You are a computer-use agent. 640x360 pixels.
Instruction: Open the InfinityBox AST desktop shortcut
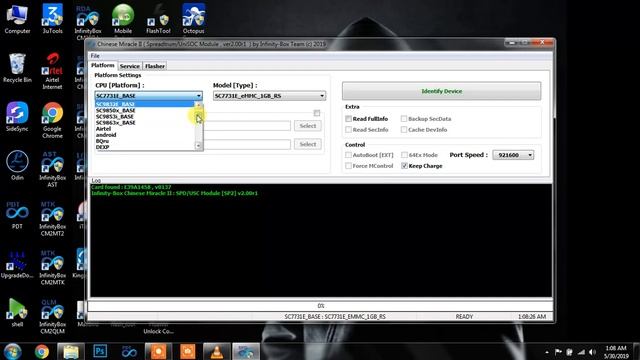(52, 169)
